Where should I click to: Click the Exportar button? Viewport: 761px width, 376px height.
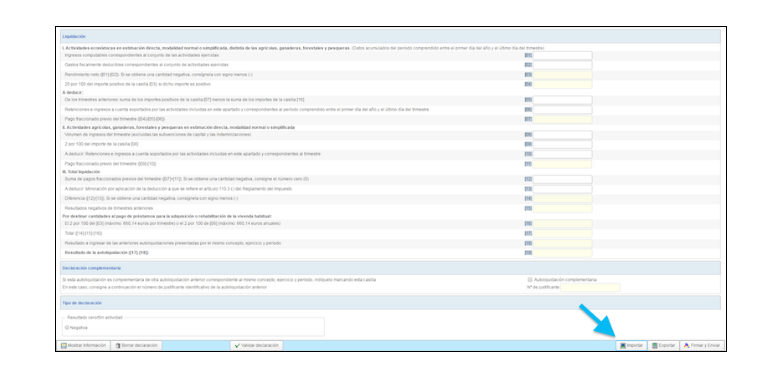point(663,345)
